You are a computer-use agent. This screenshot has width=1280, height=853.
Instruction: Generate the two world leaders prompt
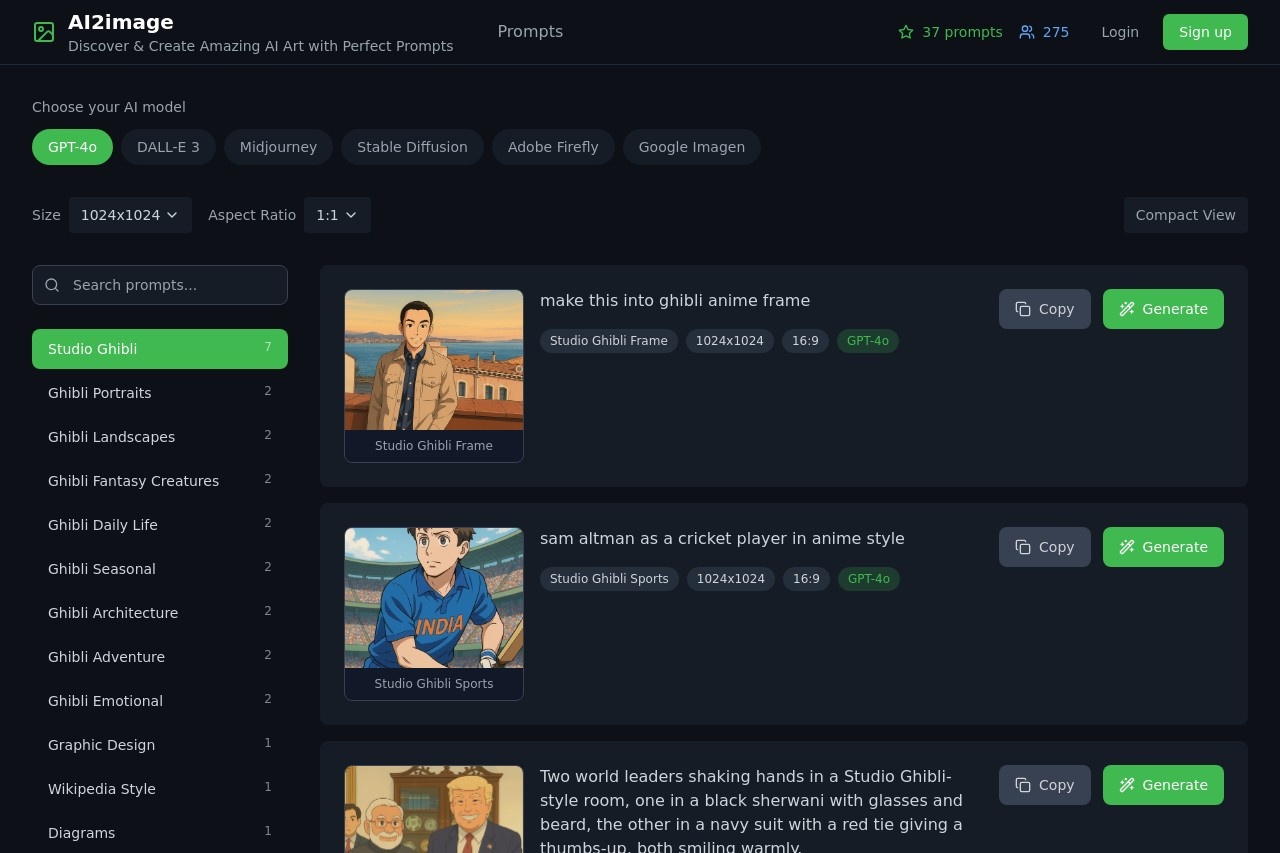pos(1163,785)
